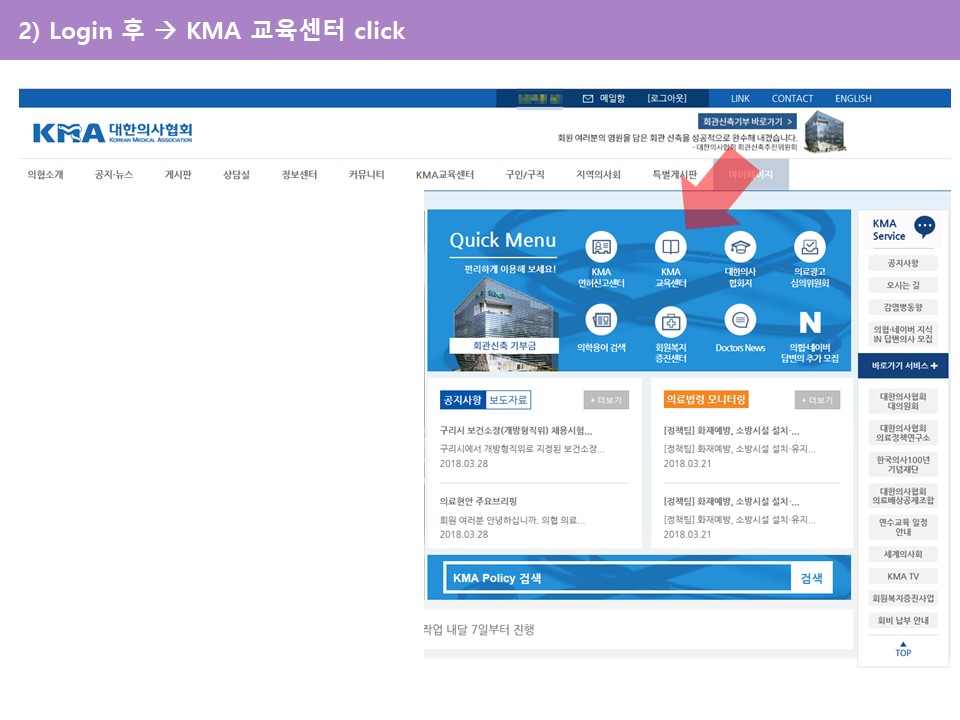Switch to the 보도자료 tab
Viewport: 960px width, 720px height.
click(509, 400)
